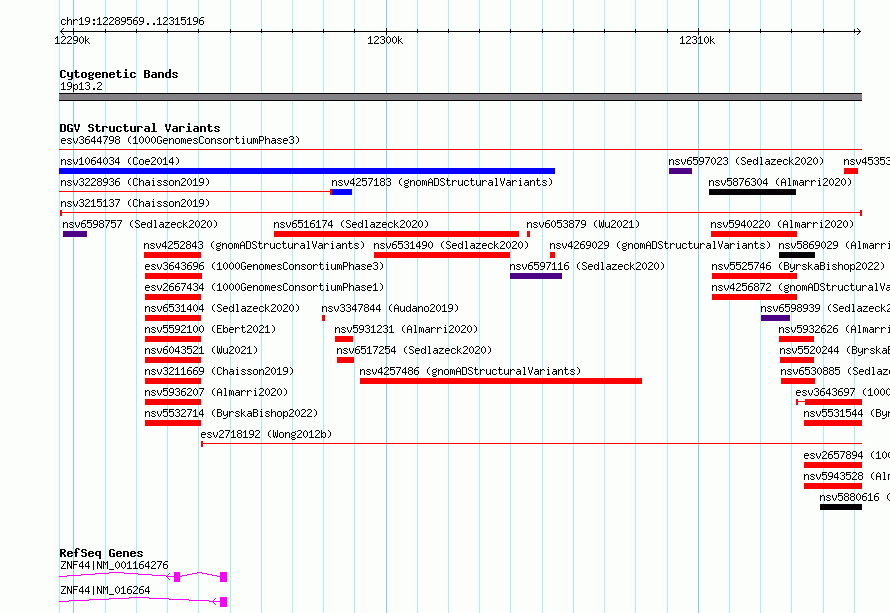Click esv2667434 (1000GenomesConsortiumPhase1) label
Screen dimensions: 890x613
264,287
